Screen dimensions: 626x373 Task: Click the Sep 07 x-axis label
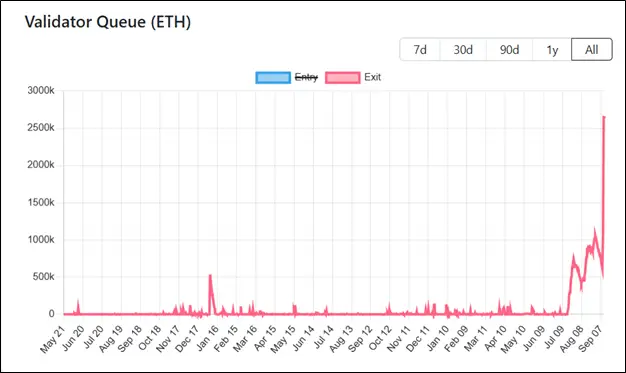point(592,338)
